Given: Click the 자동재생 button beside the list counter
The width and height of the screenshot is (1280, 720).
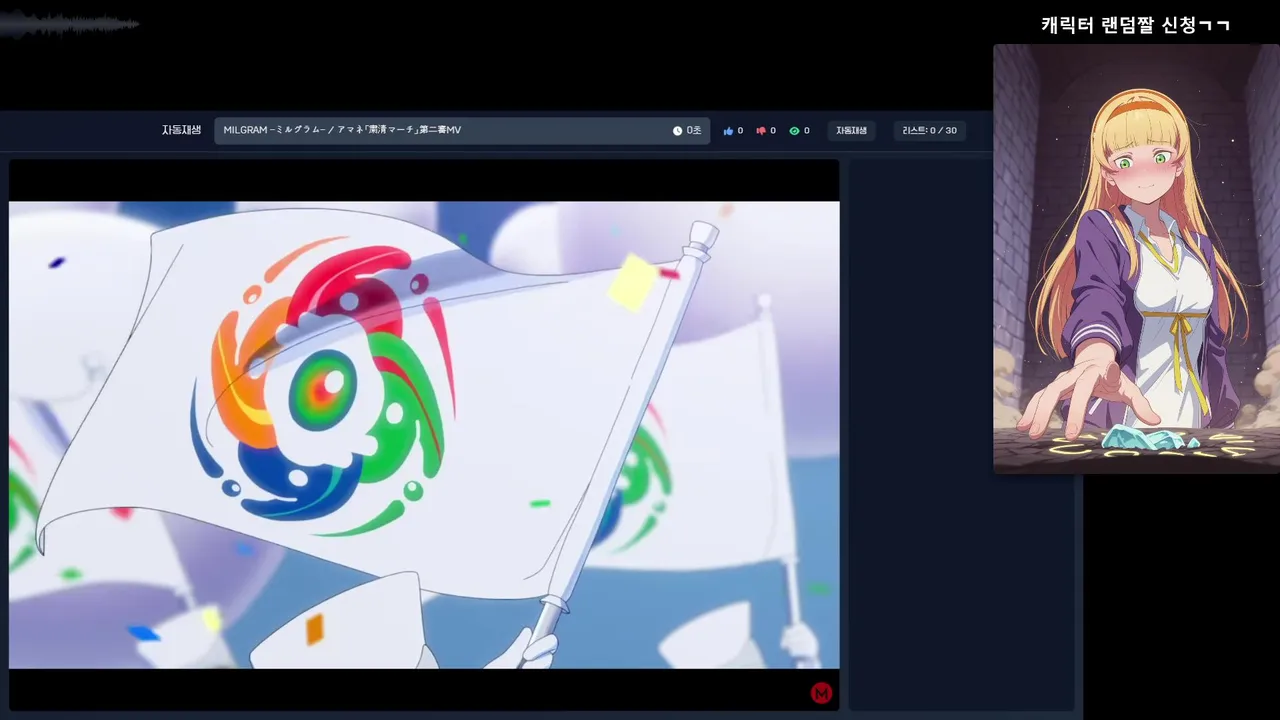Looking at the screenshot, I should 851,131.
